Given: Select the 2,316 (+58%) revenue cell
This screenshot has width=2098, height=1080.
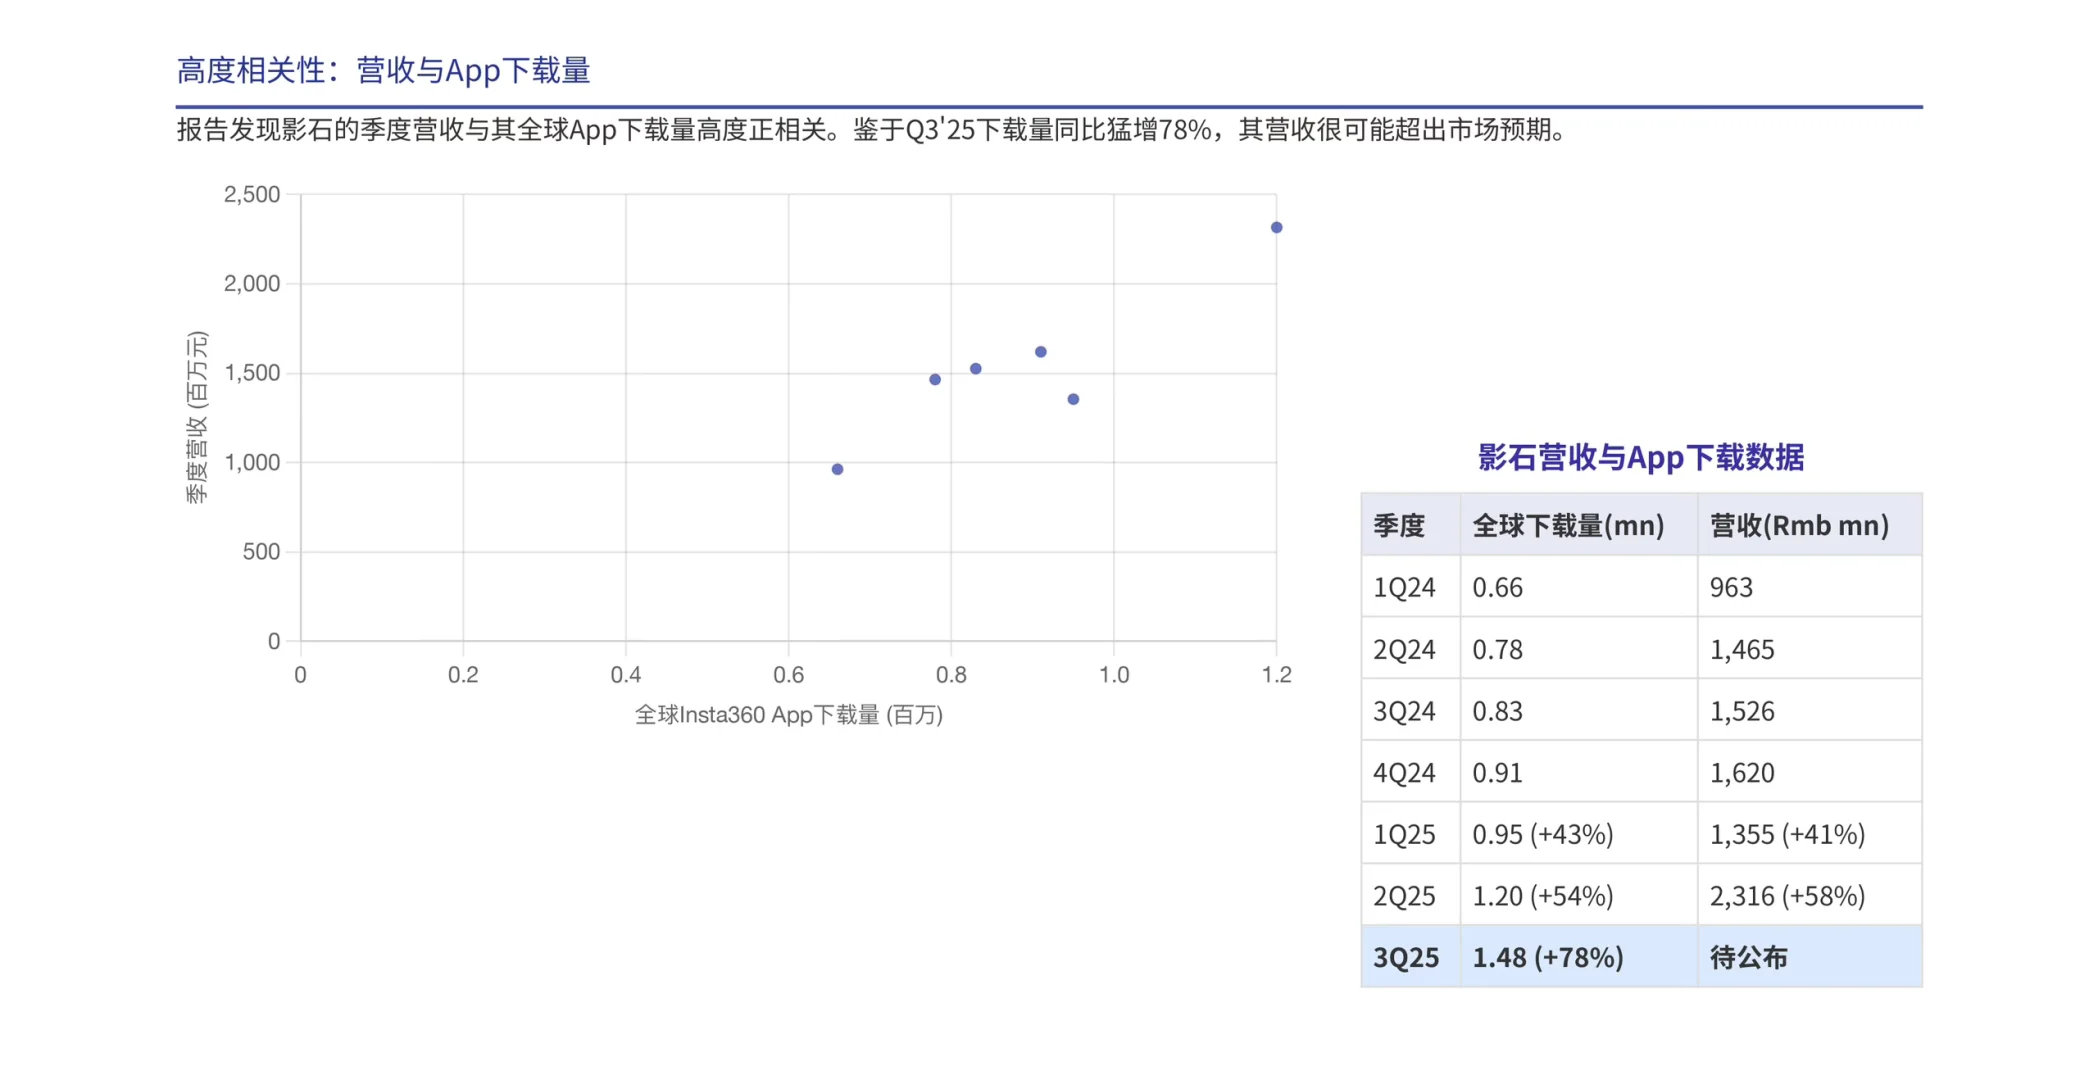Looking at the screenshot, I should (x=1786, y=895).
